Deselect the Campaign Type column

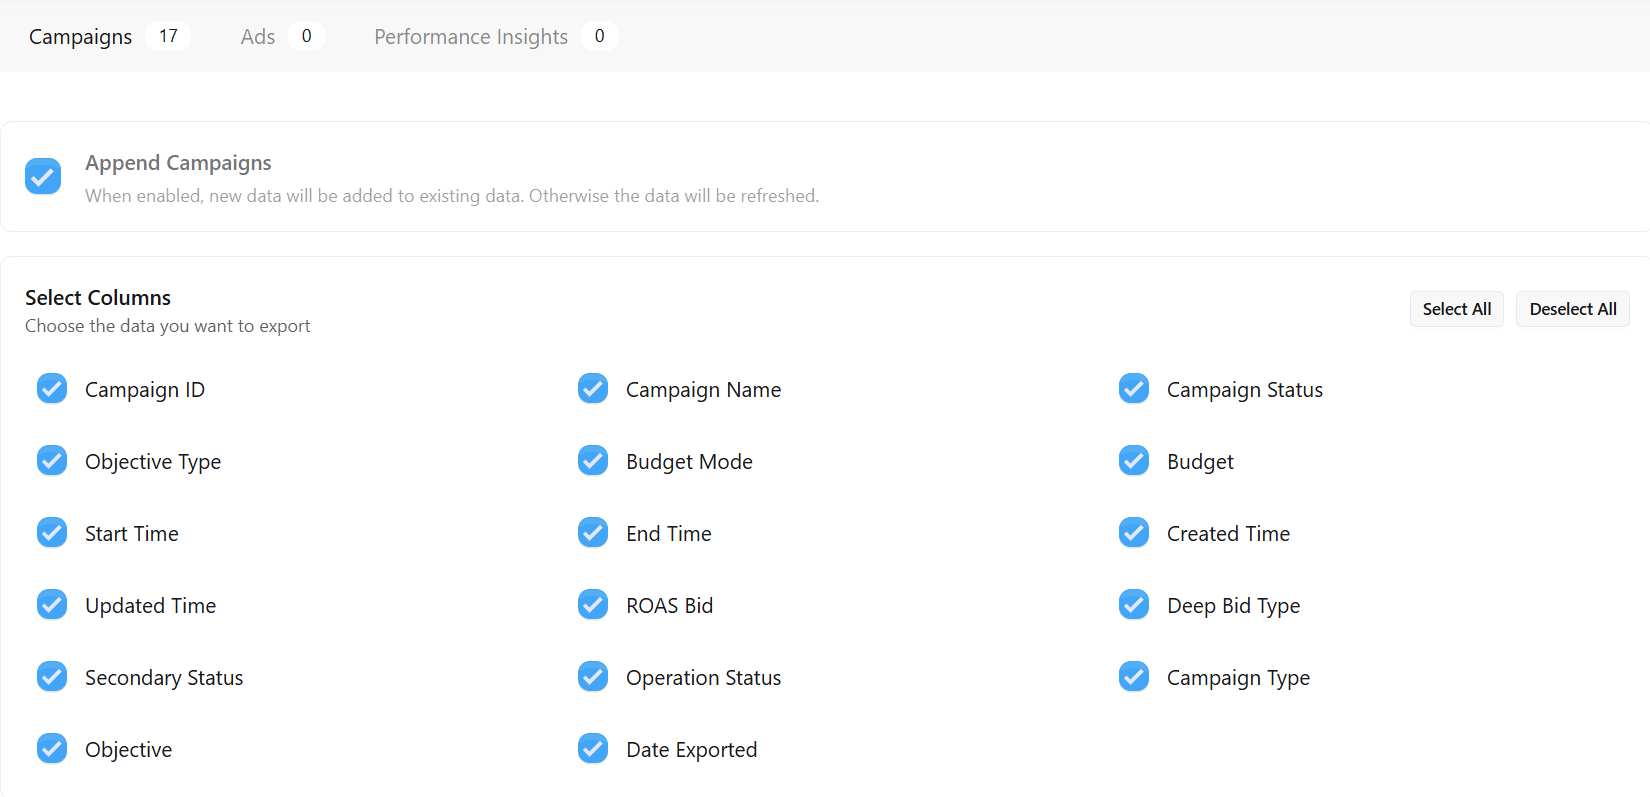point(1134,677)
